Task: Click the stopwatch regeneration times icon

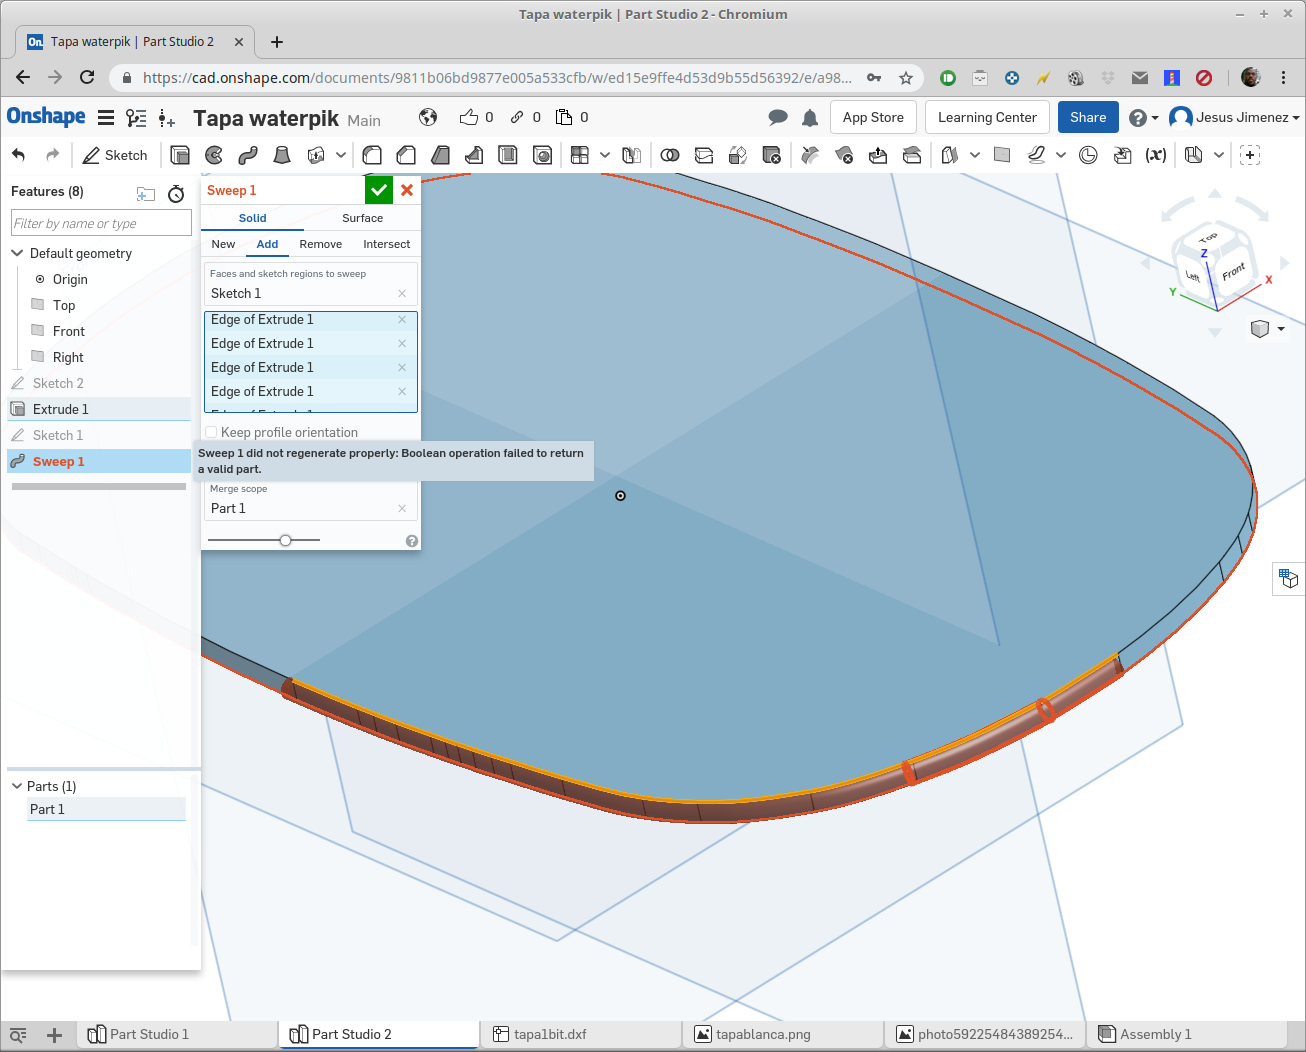Action: point(176,193)
